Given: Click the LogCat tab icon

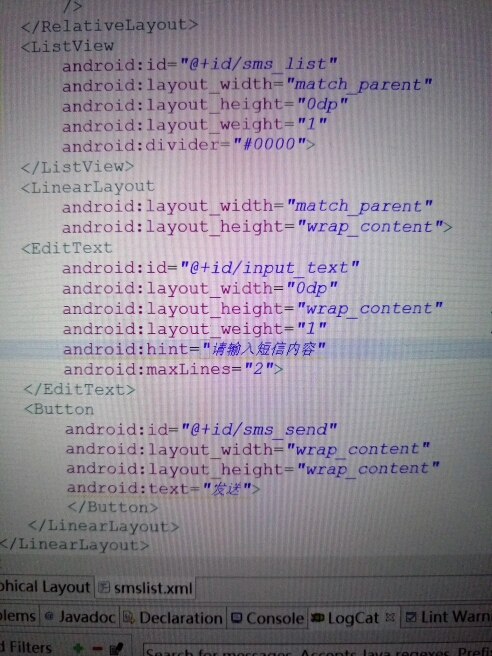Looking at the screenshot, I should point(318,618).
